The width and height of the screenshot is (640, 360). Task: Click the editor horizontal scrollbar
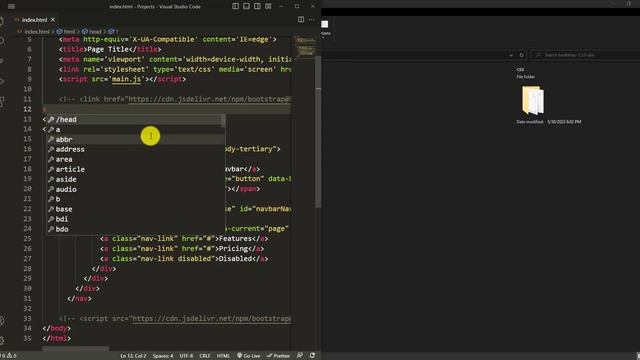[x=76, y=349]
